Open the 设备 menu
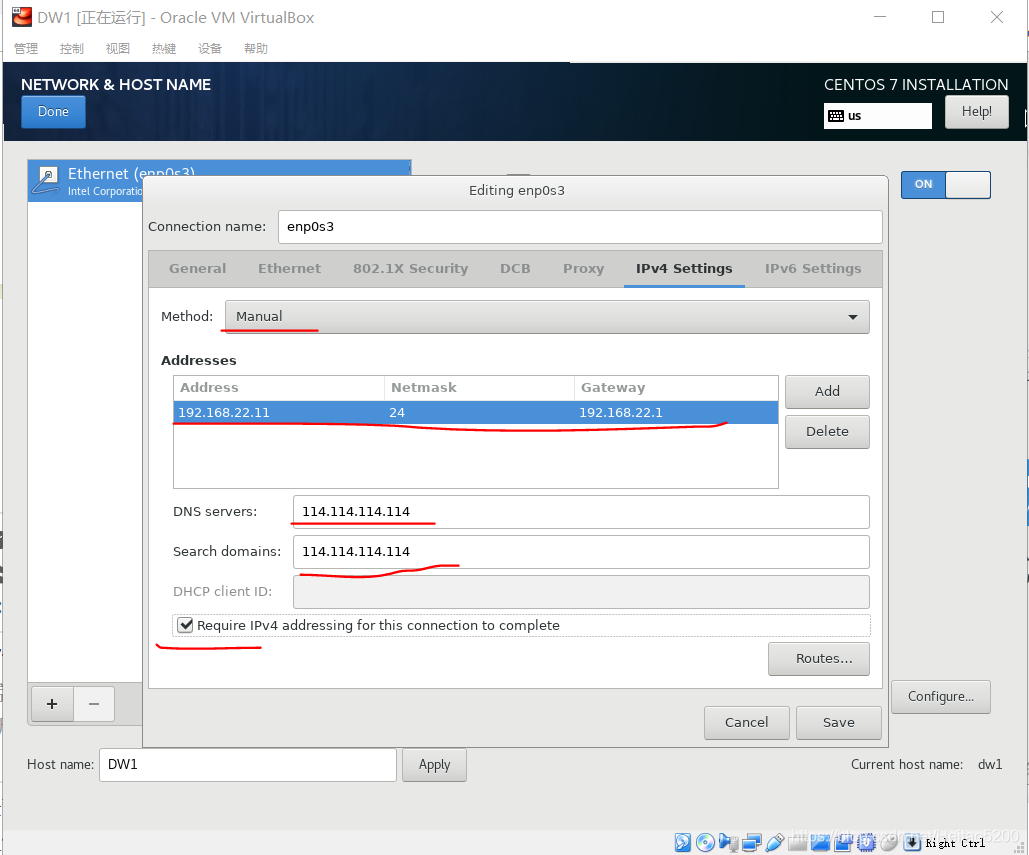Viewport: 1029px width, 855px height. [x=210, y=49]
